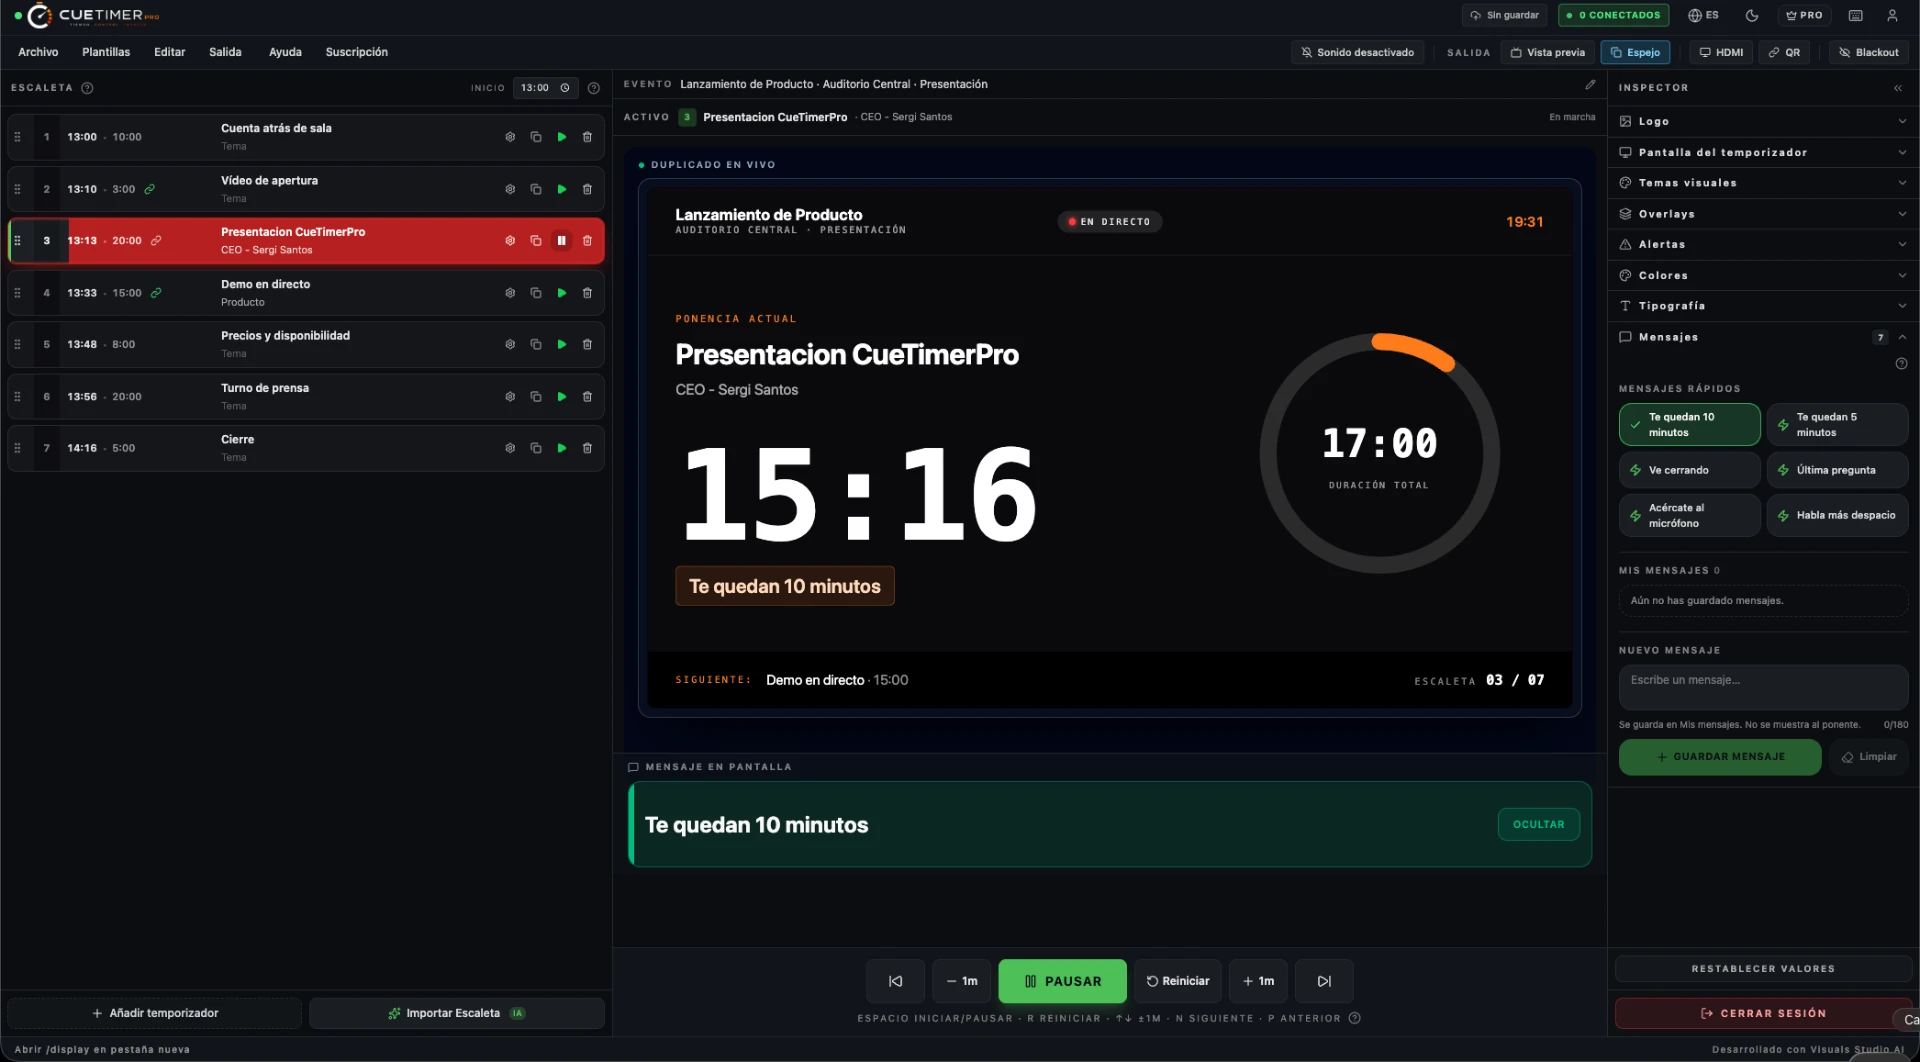Expand Temas visuales section

pyautogui.click(x=1763, y=183)
